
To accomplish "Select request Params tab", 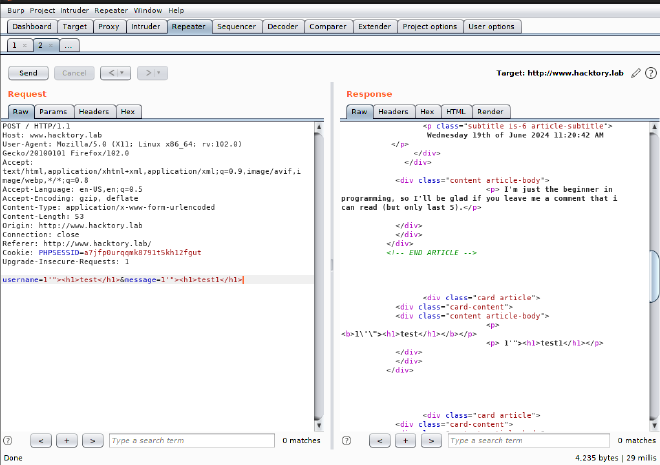I will click(53, 112).
